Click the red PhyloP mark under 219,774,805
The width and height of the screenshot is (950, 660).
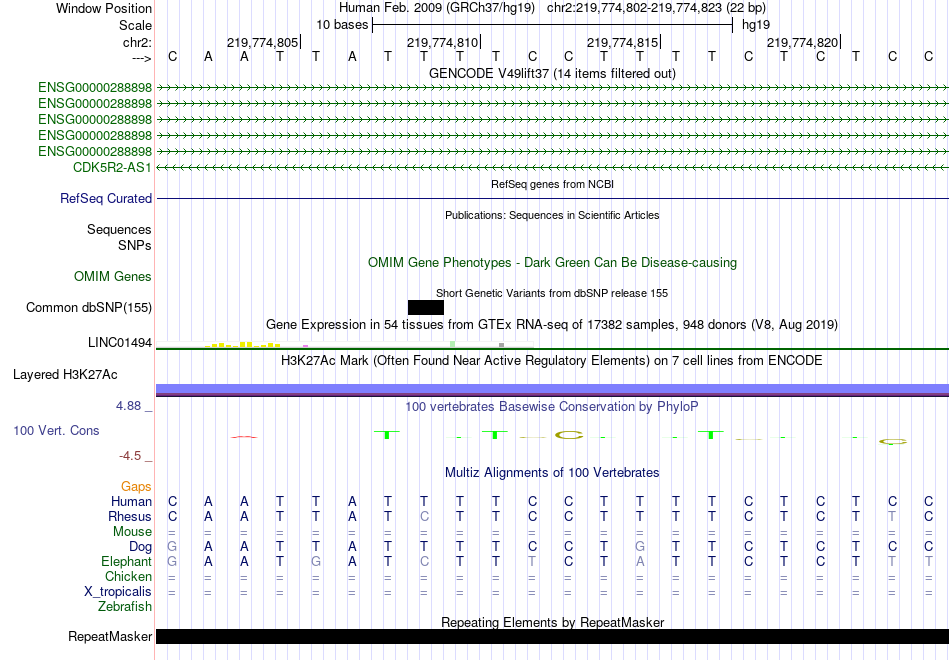[x=244, y=437]
